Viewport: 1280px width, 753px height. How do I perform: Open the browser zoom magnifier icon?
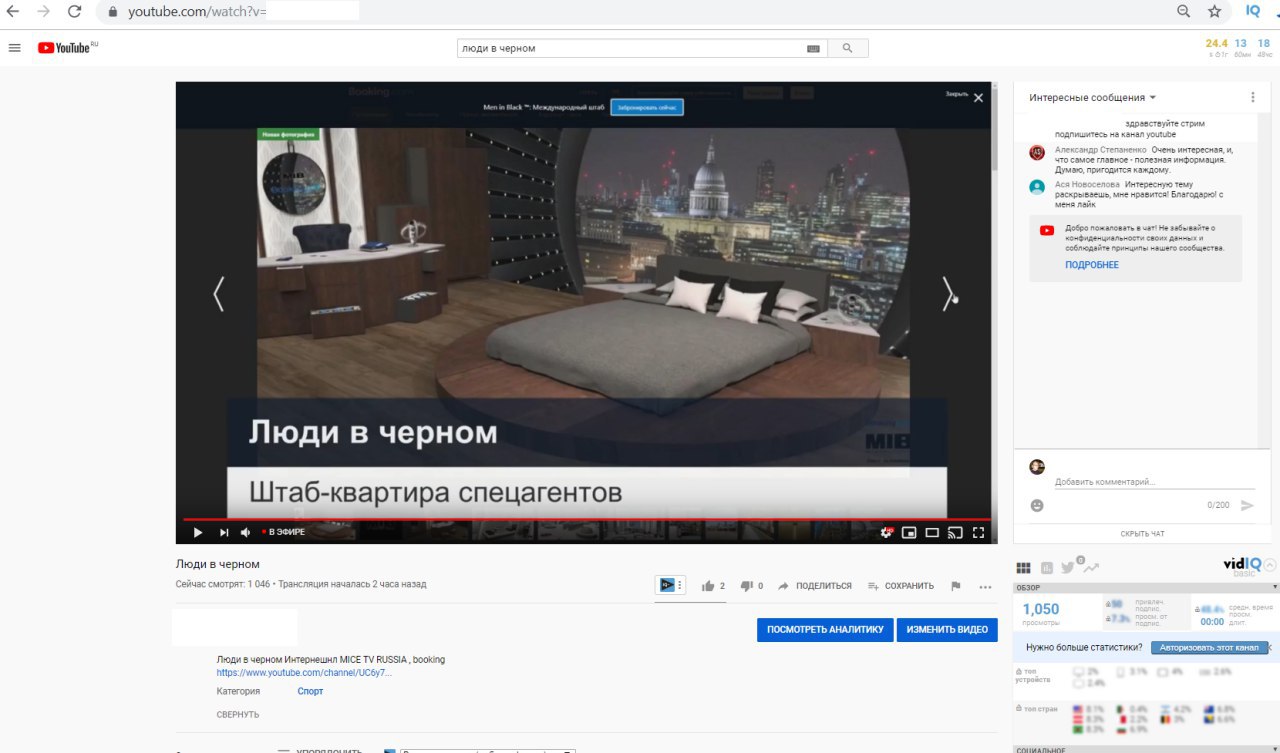pyautogui.click(x=1184, y=12)
